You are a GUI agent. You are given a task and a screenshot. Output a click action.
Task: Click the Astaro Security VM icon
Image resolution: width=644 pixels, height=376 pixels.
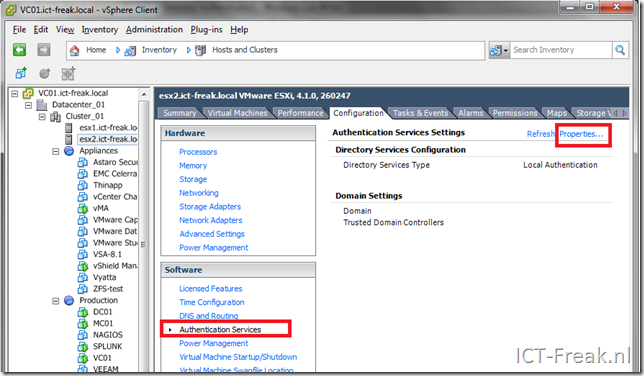click(83, 162)
